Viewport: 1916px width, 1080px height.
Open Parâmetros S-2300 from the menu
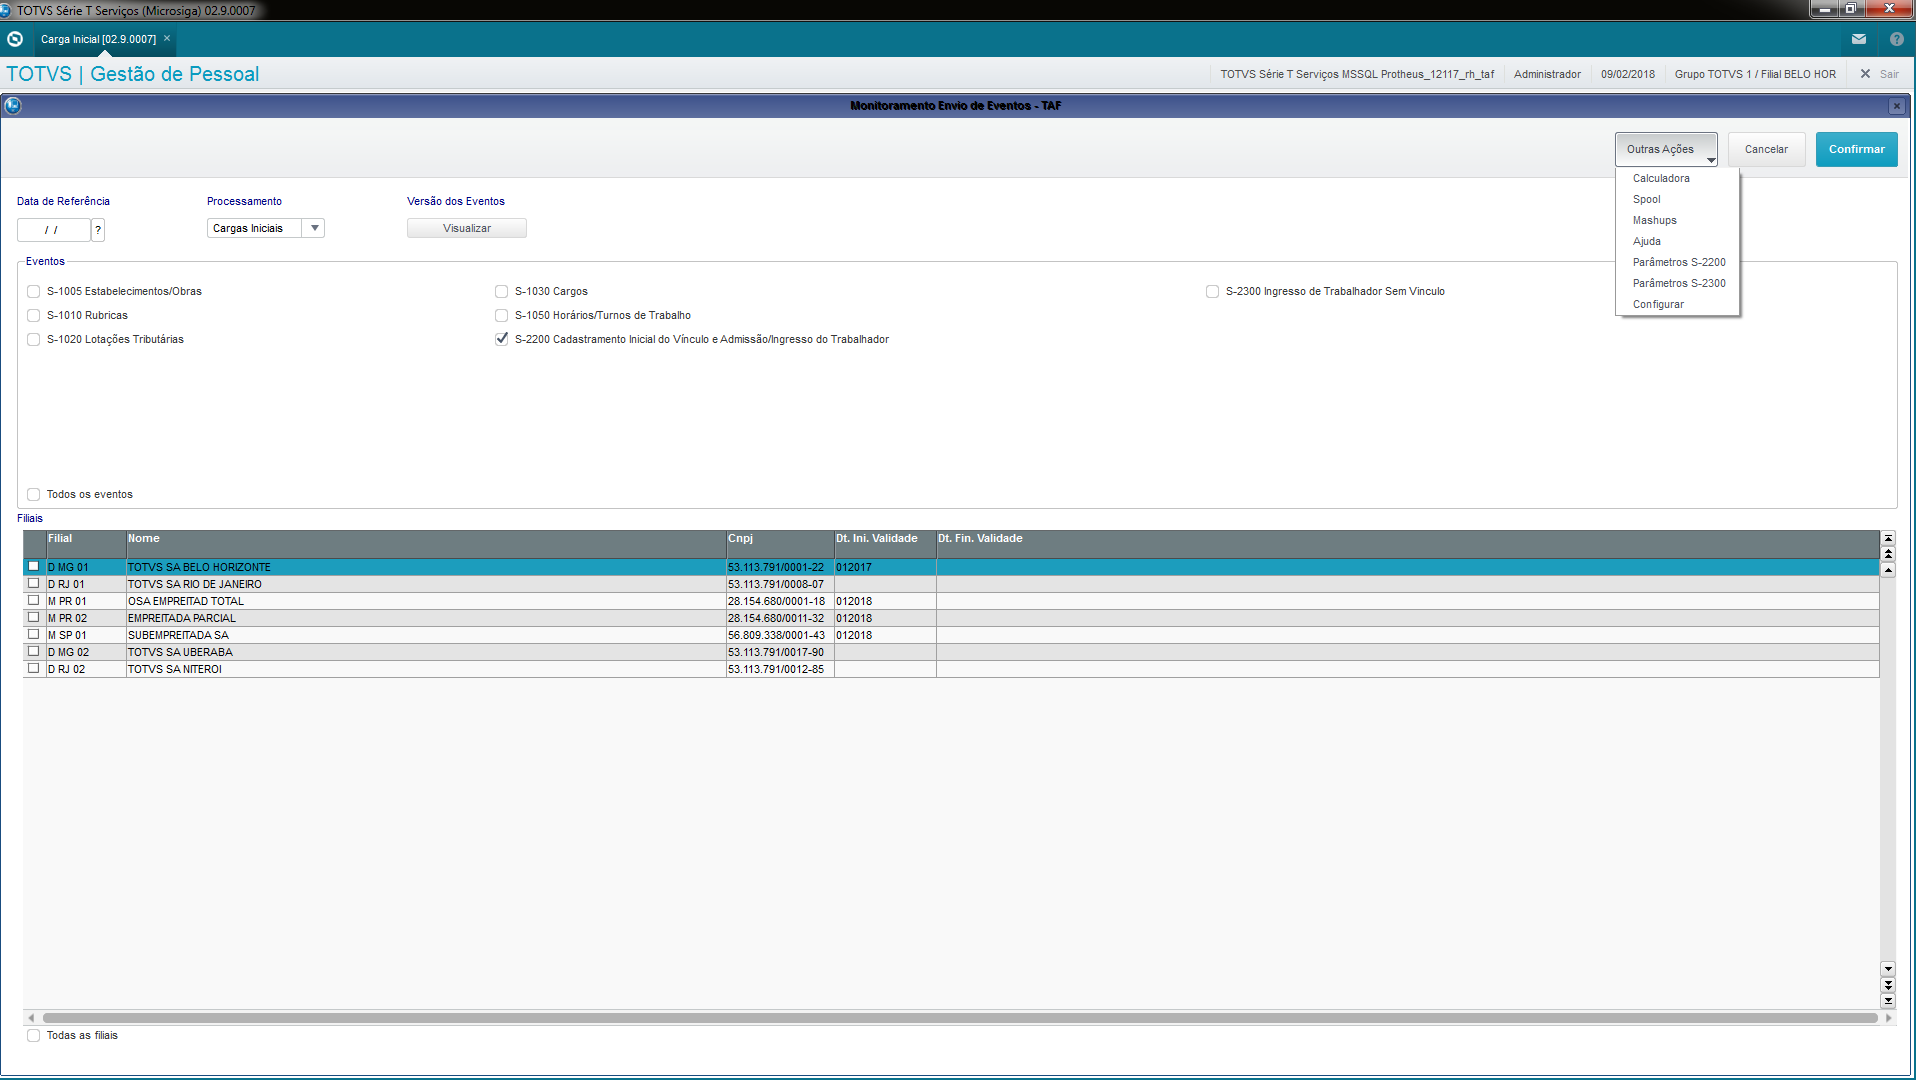click(1679, 283)
